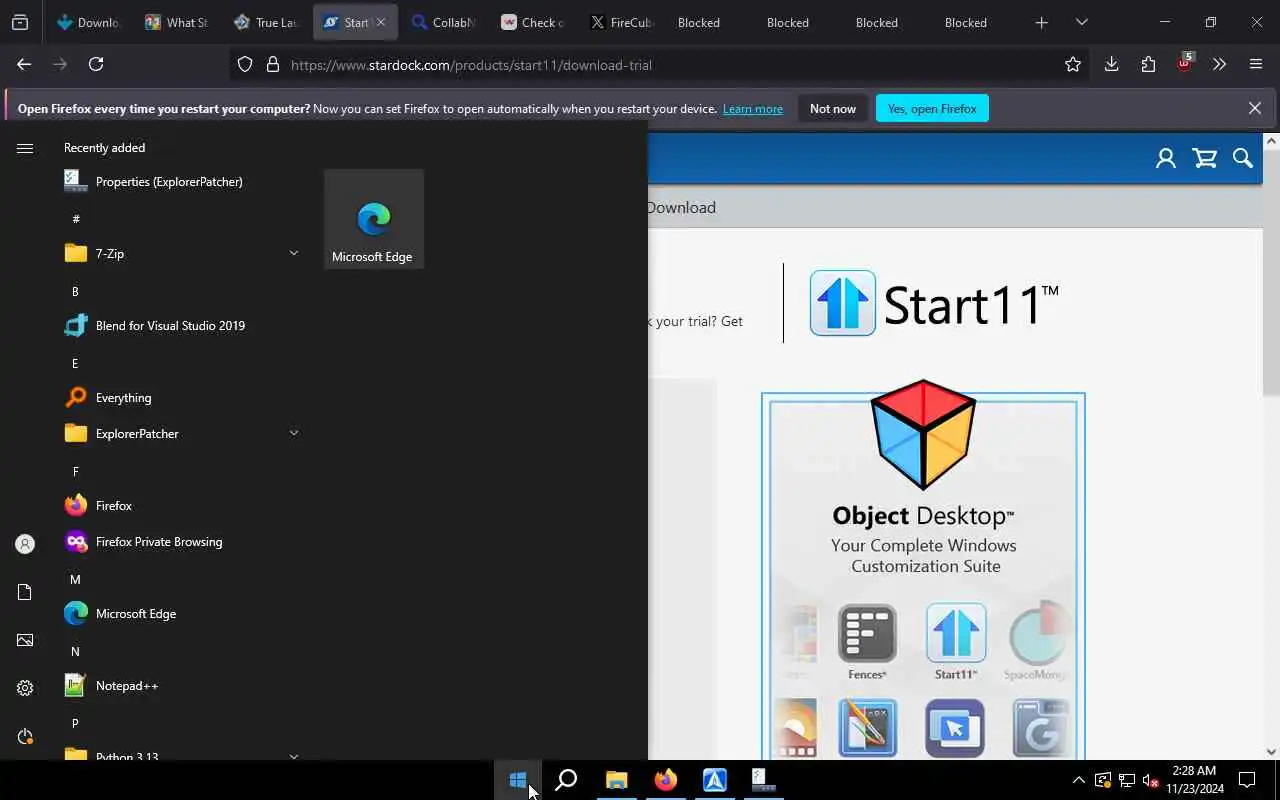The image size is (1280, 800).
Task: Open Stardock shopping cart
Action: [x=1205, y=158]
